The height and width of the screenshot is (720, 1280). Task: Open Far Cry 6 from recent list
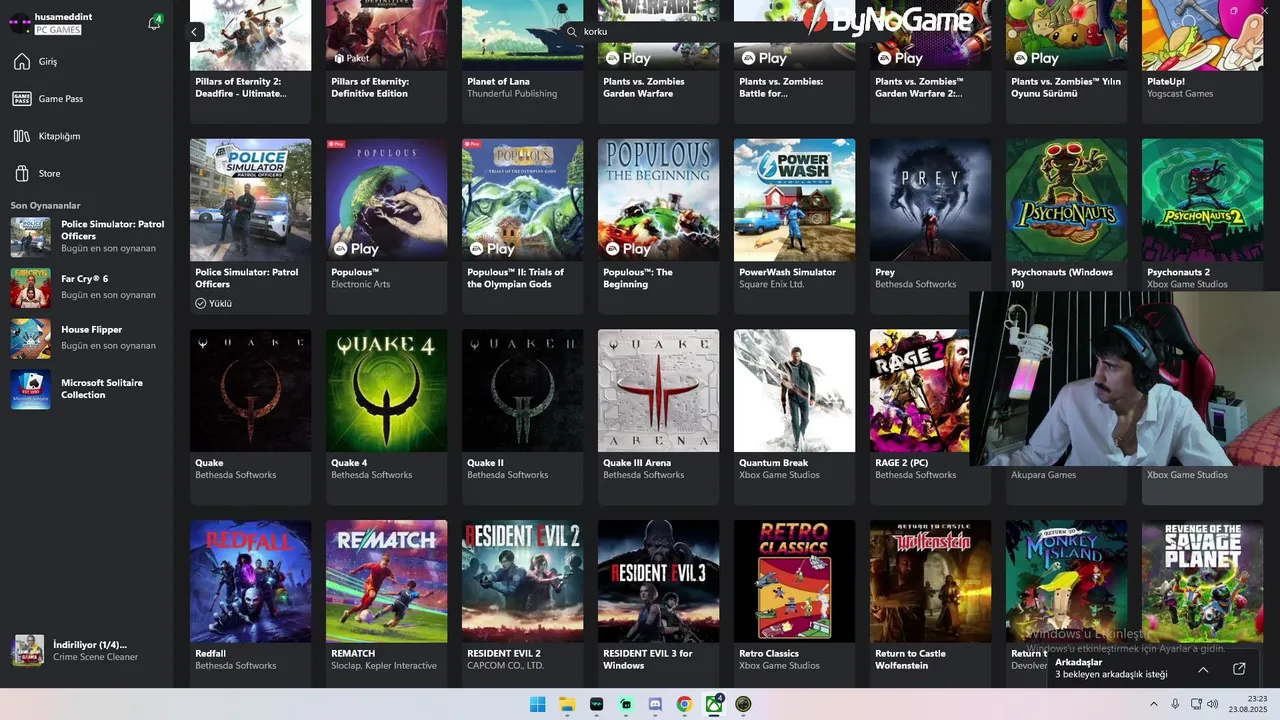[87, 287]
